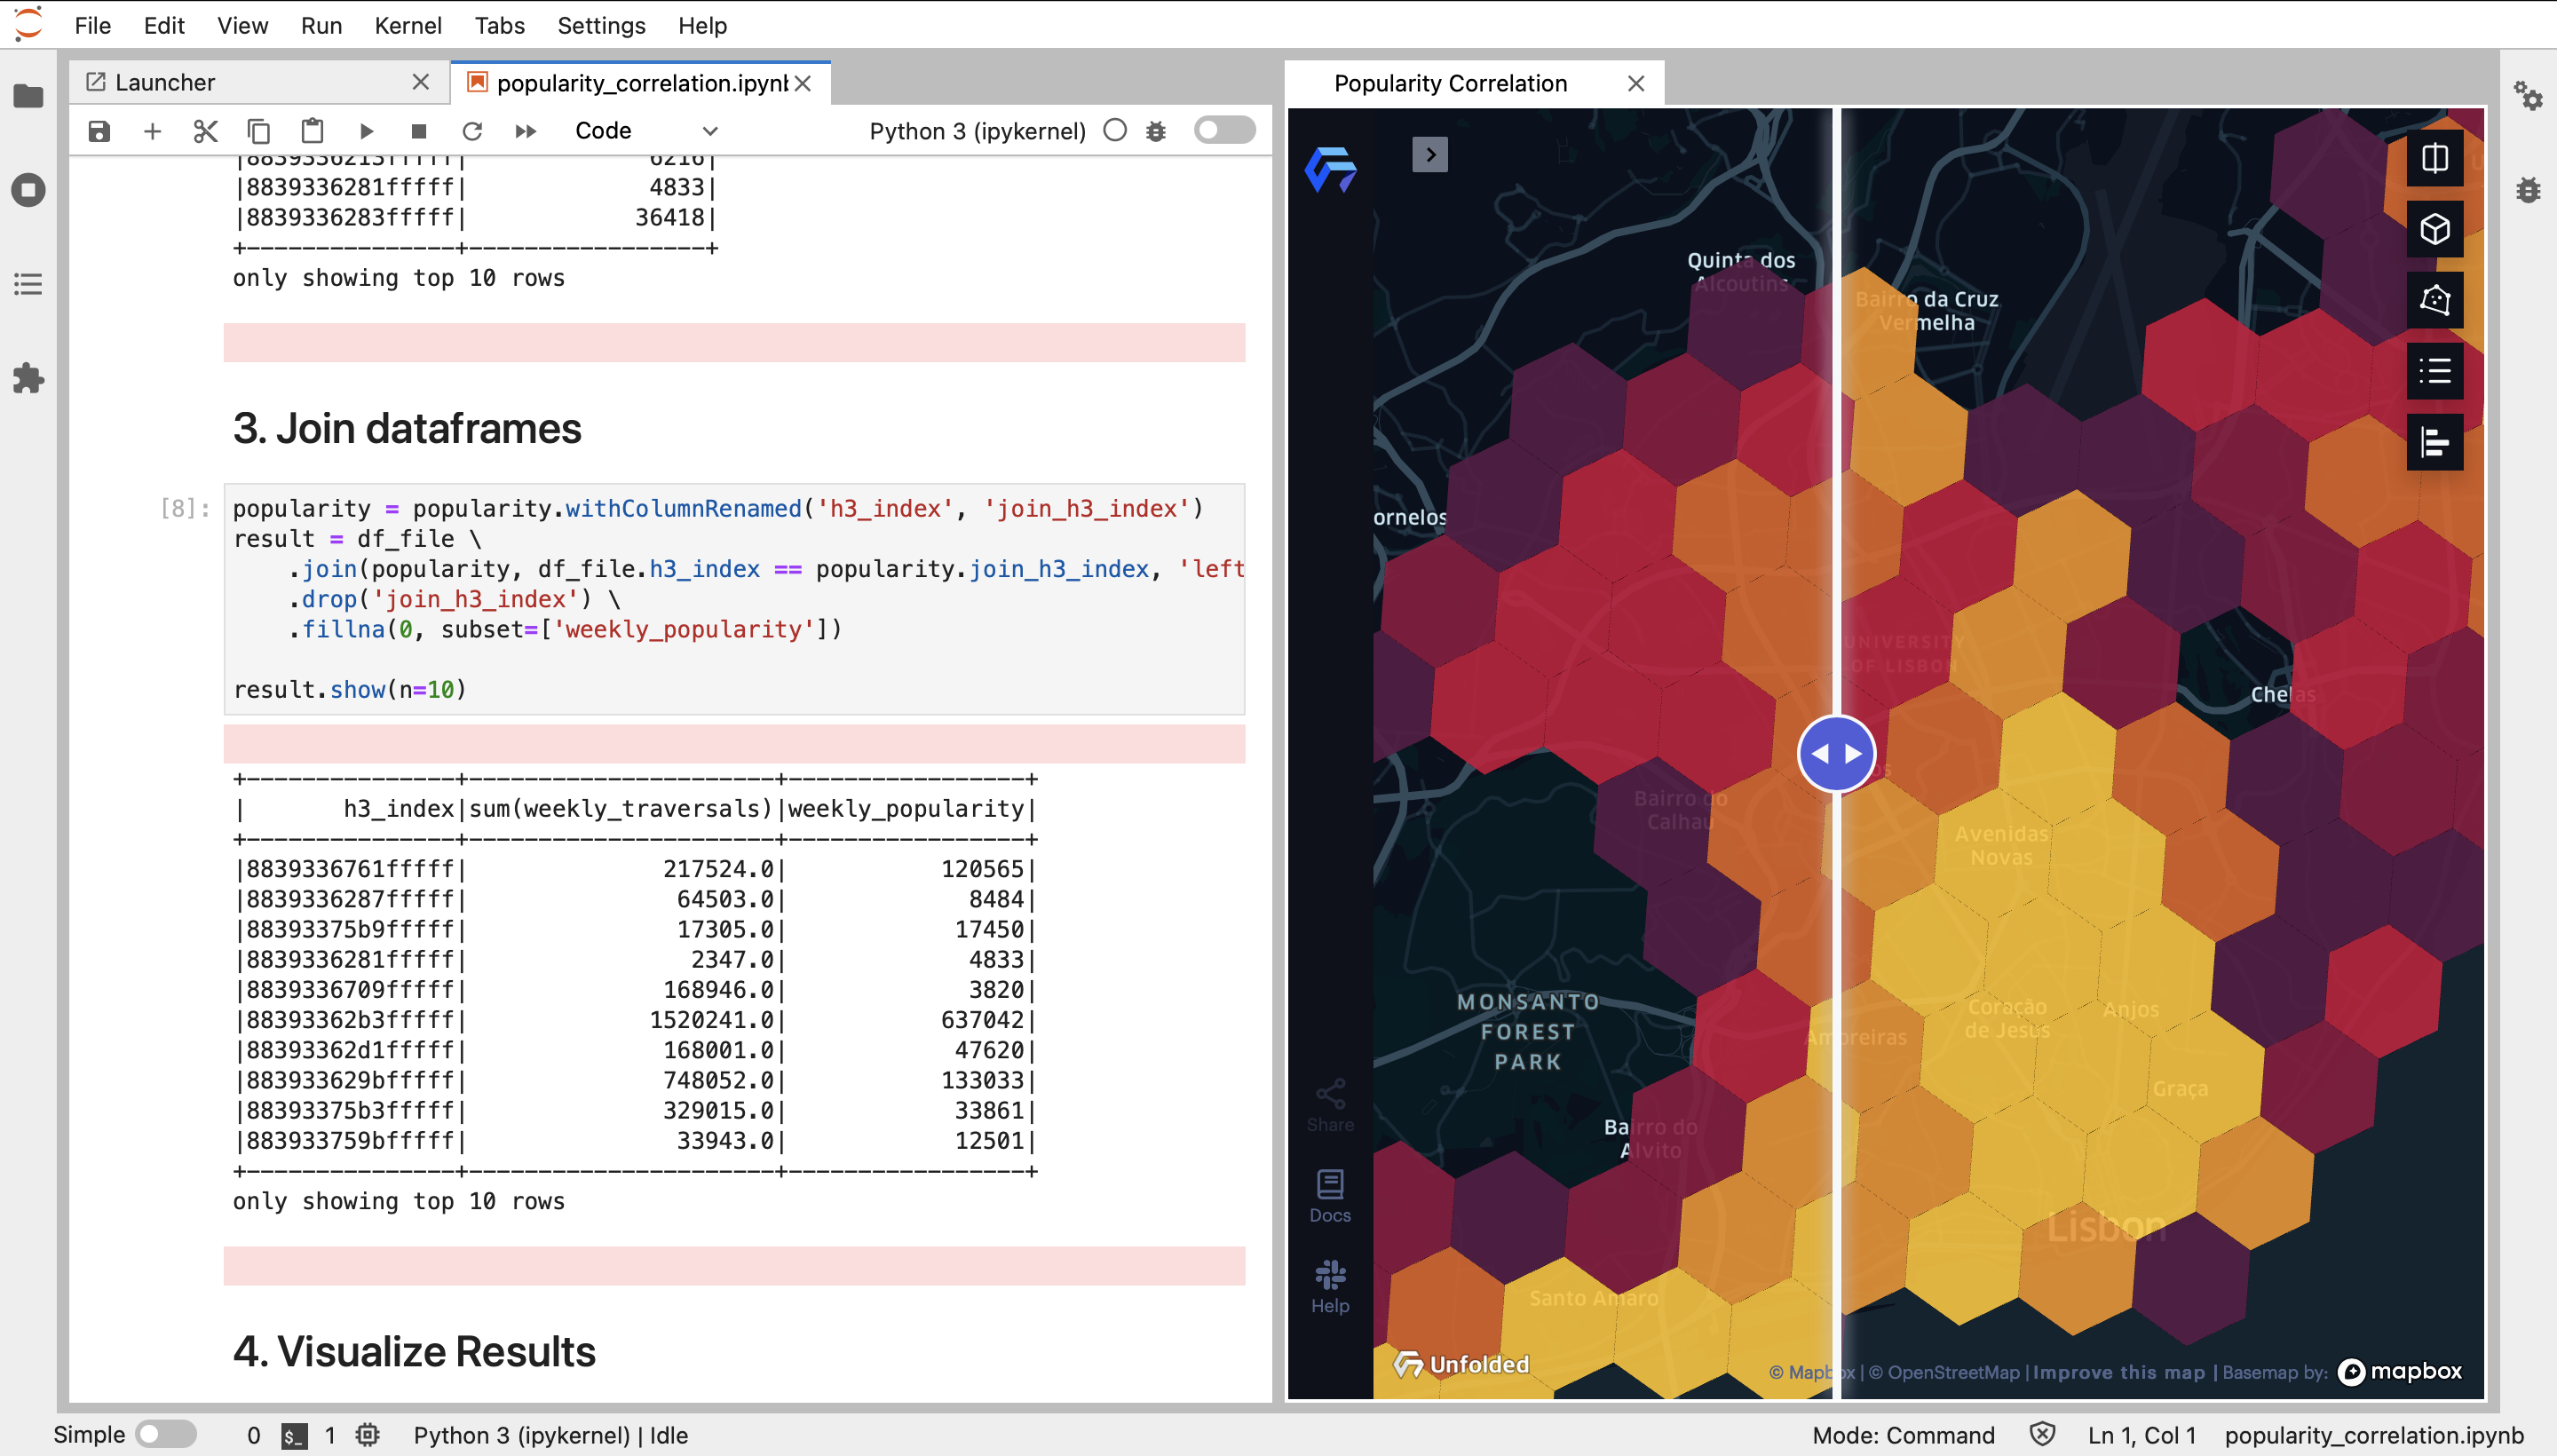This screenshot has width=2557, height=1456.
Task: Run the selected cell with the play icon
Action: (366, 131)
